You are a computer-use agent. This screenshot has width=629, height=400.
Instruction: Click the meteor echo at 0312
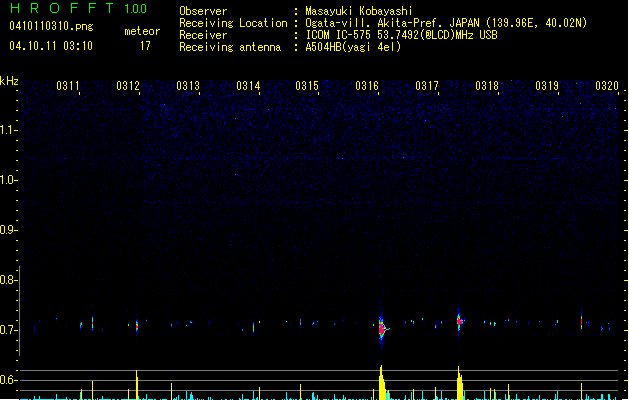click(x=137, y=326)
